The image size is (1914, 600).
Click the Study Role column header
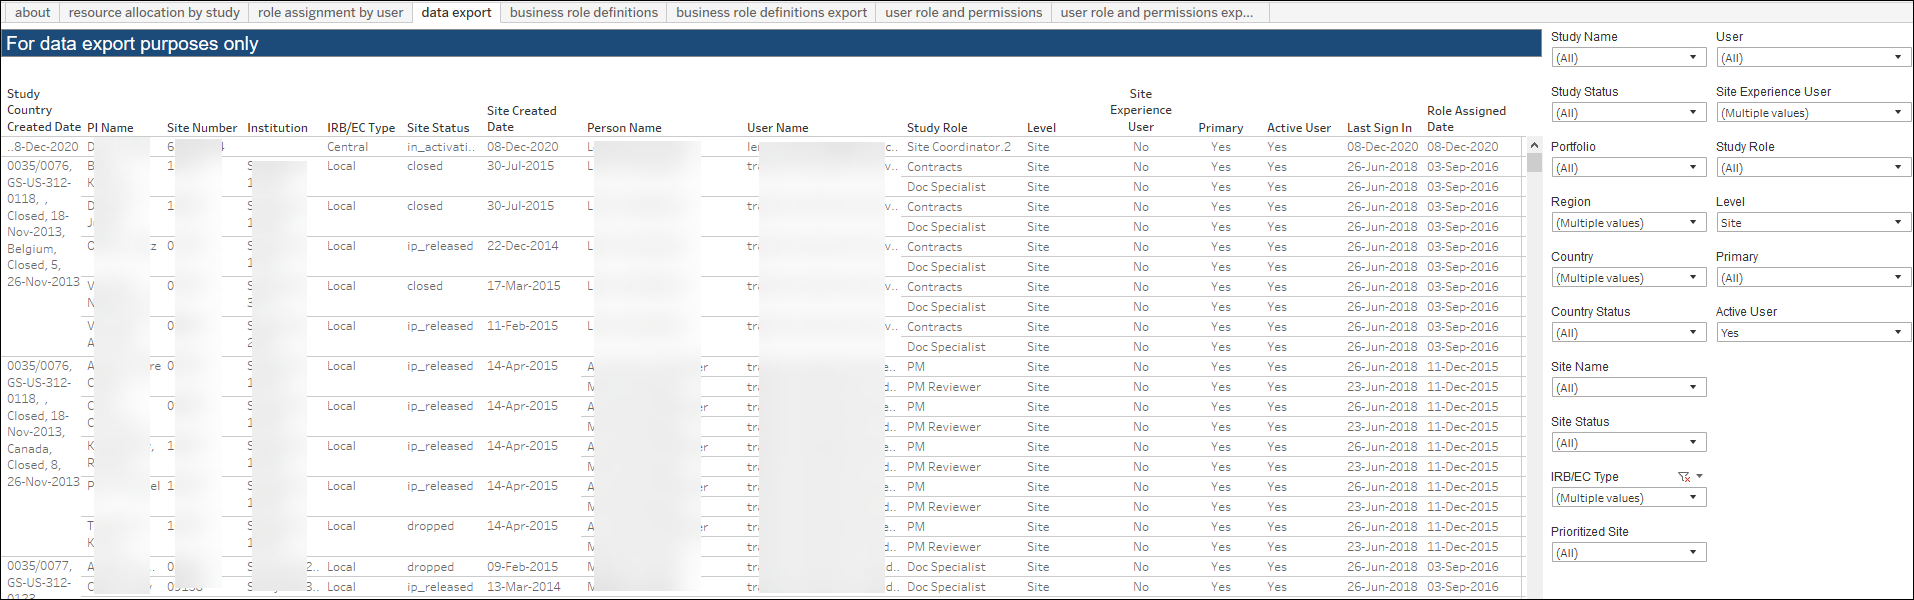(x=937, y=128)
